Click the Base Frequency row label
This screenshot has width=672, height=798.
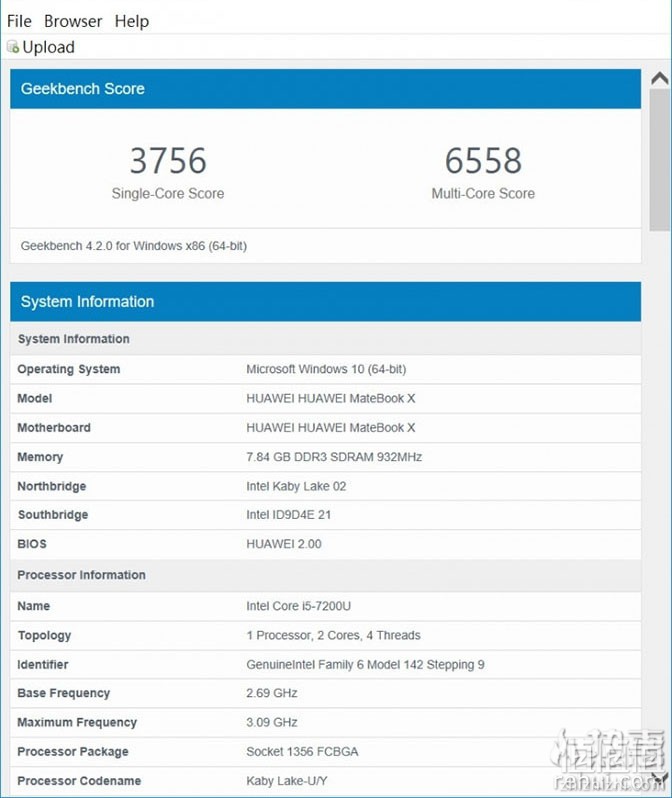tap(64, 694)
